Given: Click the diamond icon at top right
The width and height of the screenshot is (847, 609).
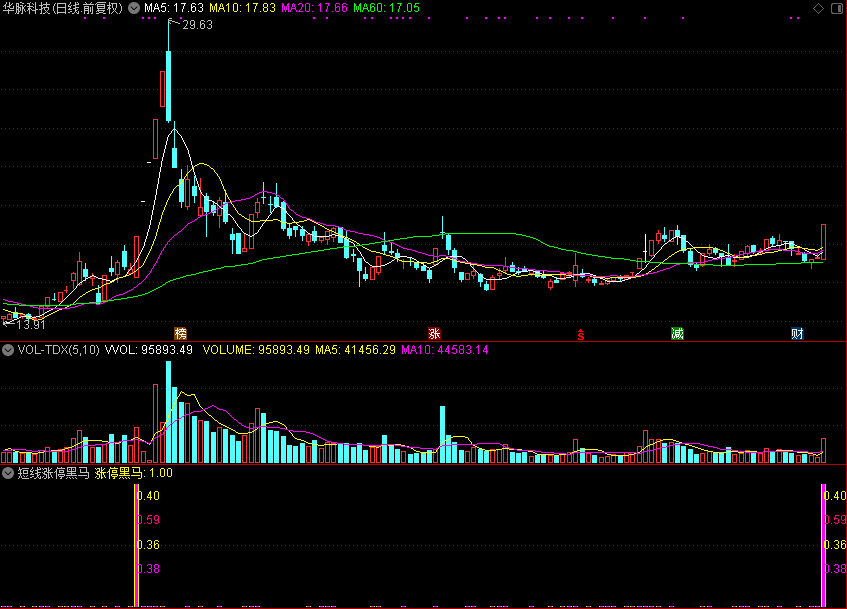Looking at the screenshot, I should click(818, 8).
